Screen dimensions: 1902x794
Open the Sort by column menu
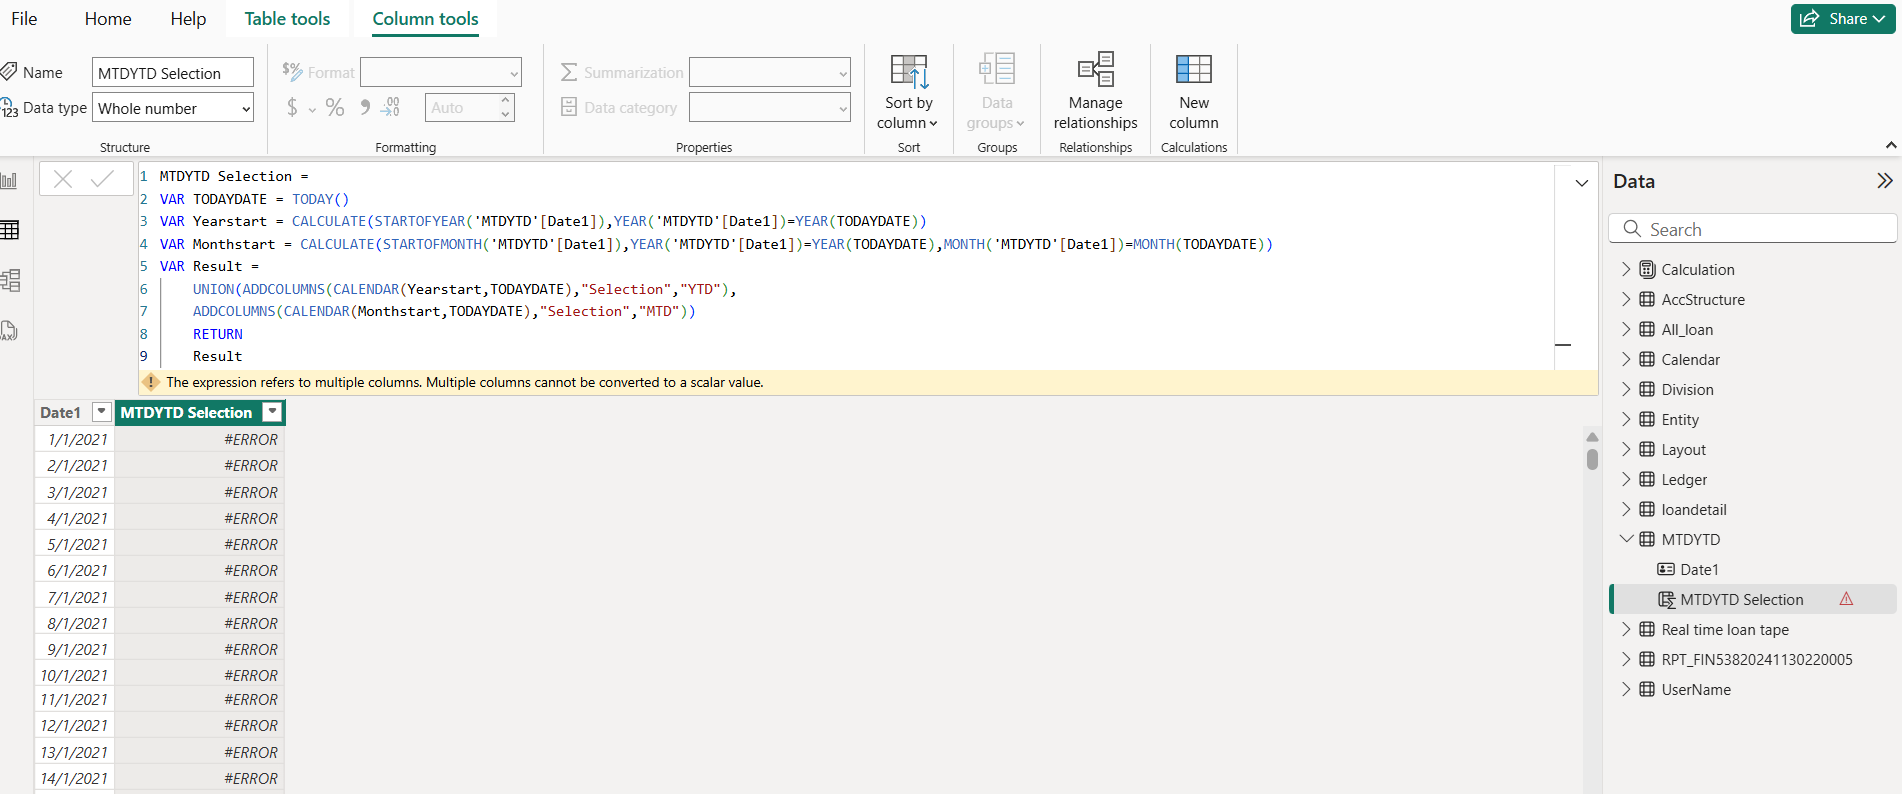click(x=908, y=92)
